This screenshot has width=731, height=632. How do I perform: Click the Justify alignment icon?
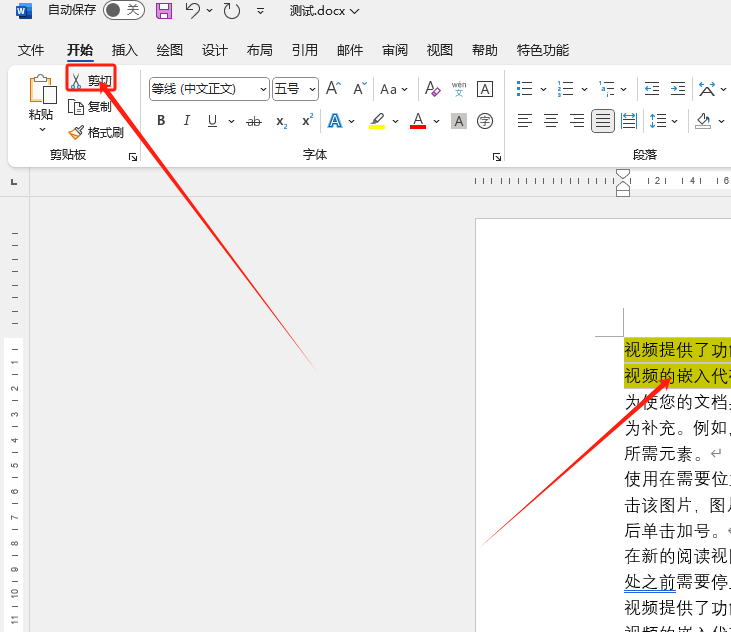coord(602,121)
